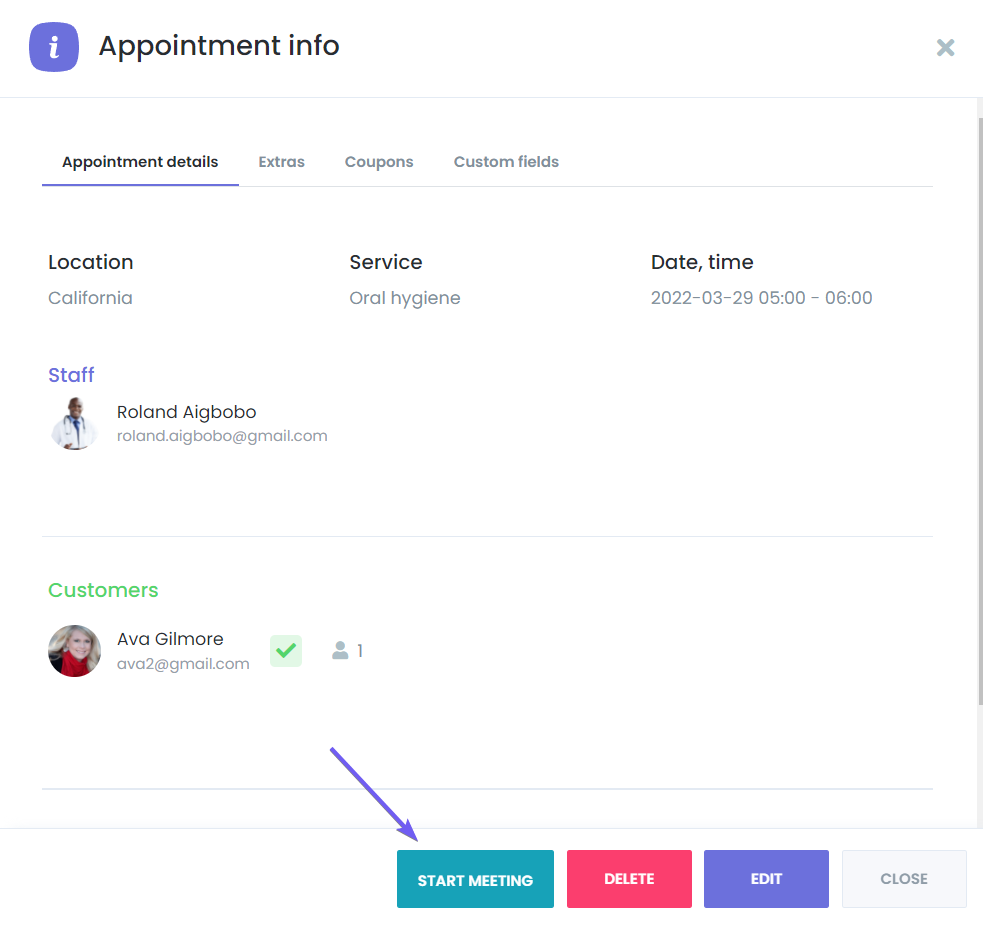
Task: Toggle Ava Gilmore's approval status checkbox
Action: [285, 651]
